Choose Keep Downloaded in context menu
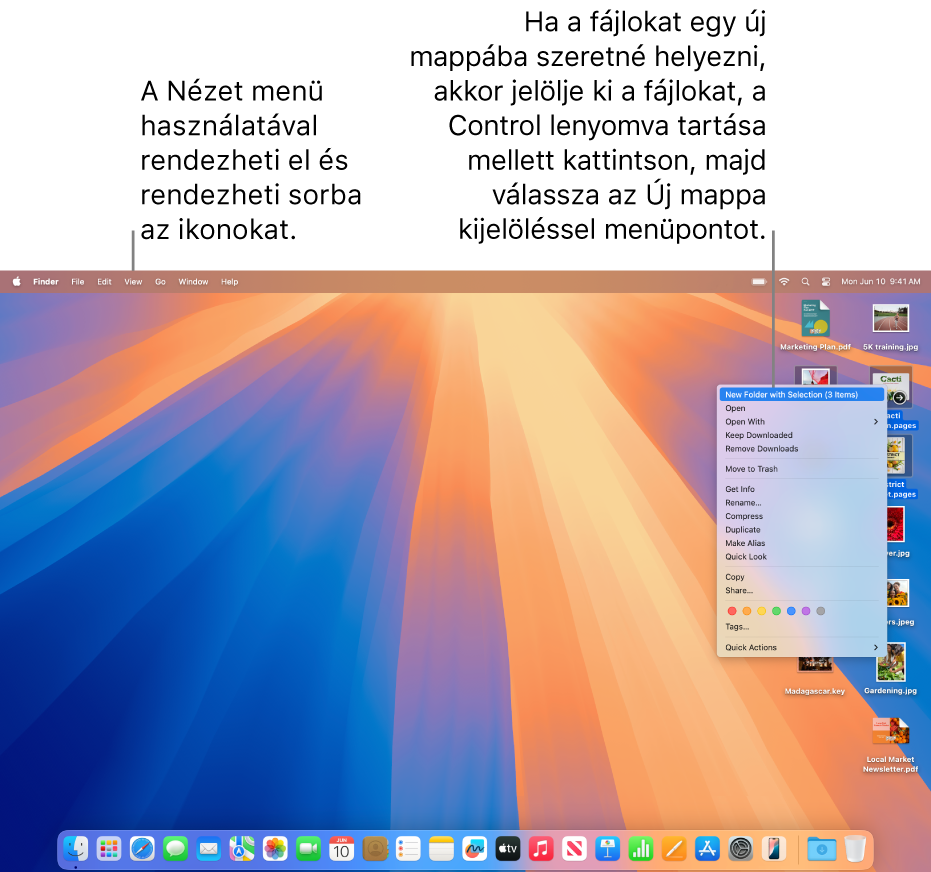 coord(801,436)
